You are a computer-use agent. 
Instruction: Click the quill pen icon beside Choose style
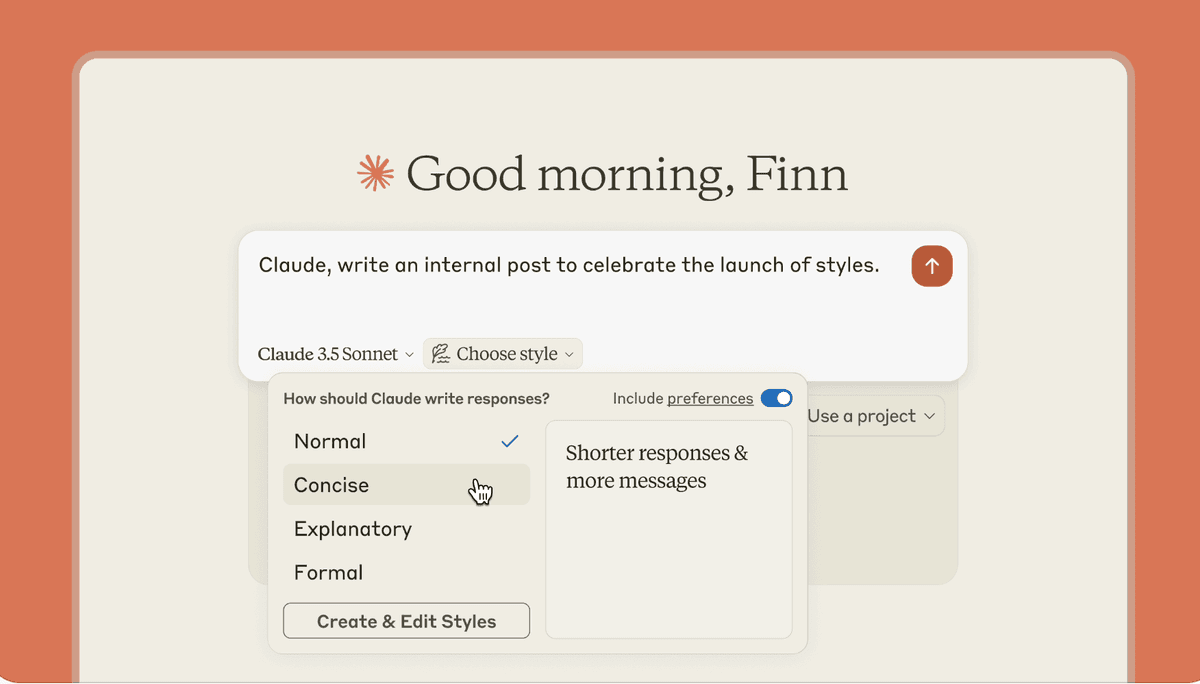click(440, 353)
